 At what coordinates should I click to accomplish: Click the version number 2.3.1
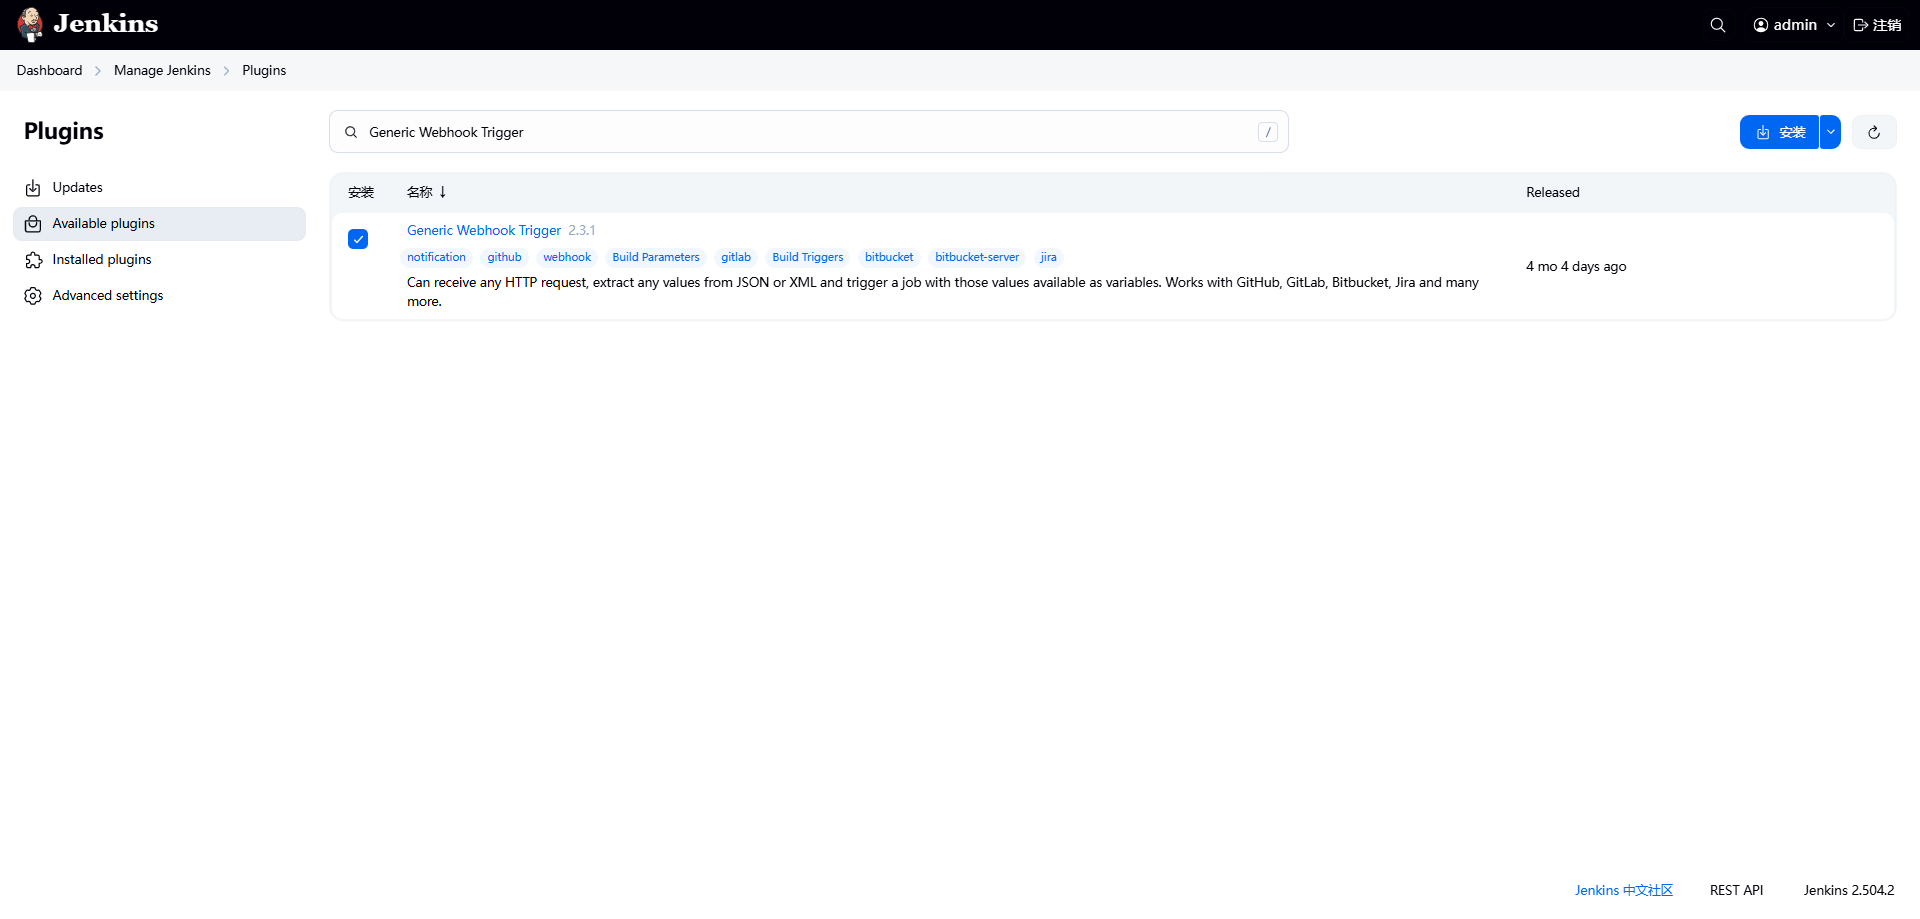click(x=582, y=230)
